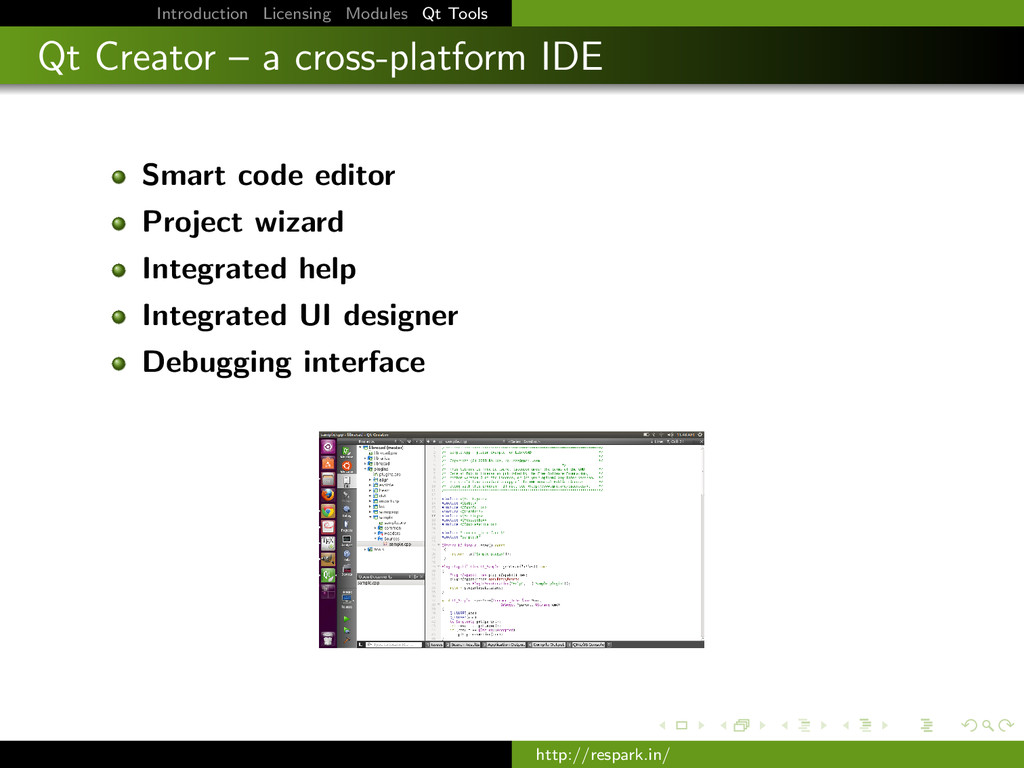The height and width of the screenshot is (768, 1024).
Task: Click the subsection lines navigation icon
Action: click(805, 726)
